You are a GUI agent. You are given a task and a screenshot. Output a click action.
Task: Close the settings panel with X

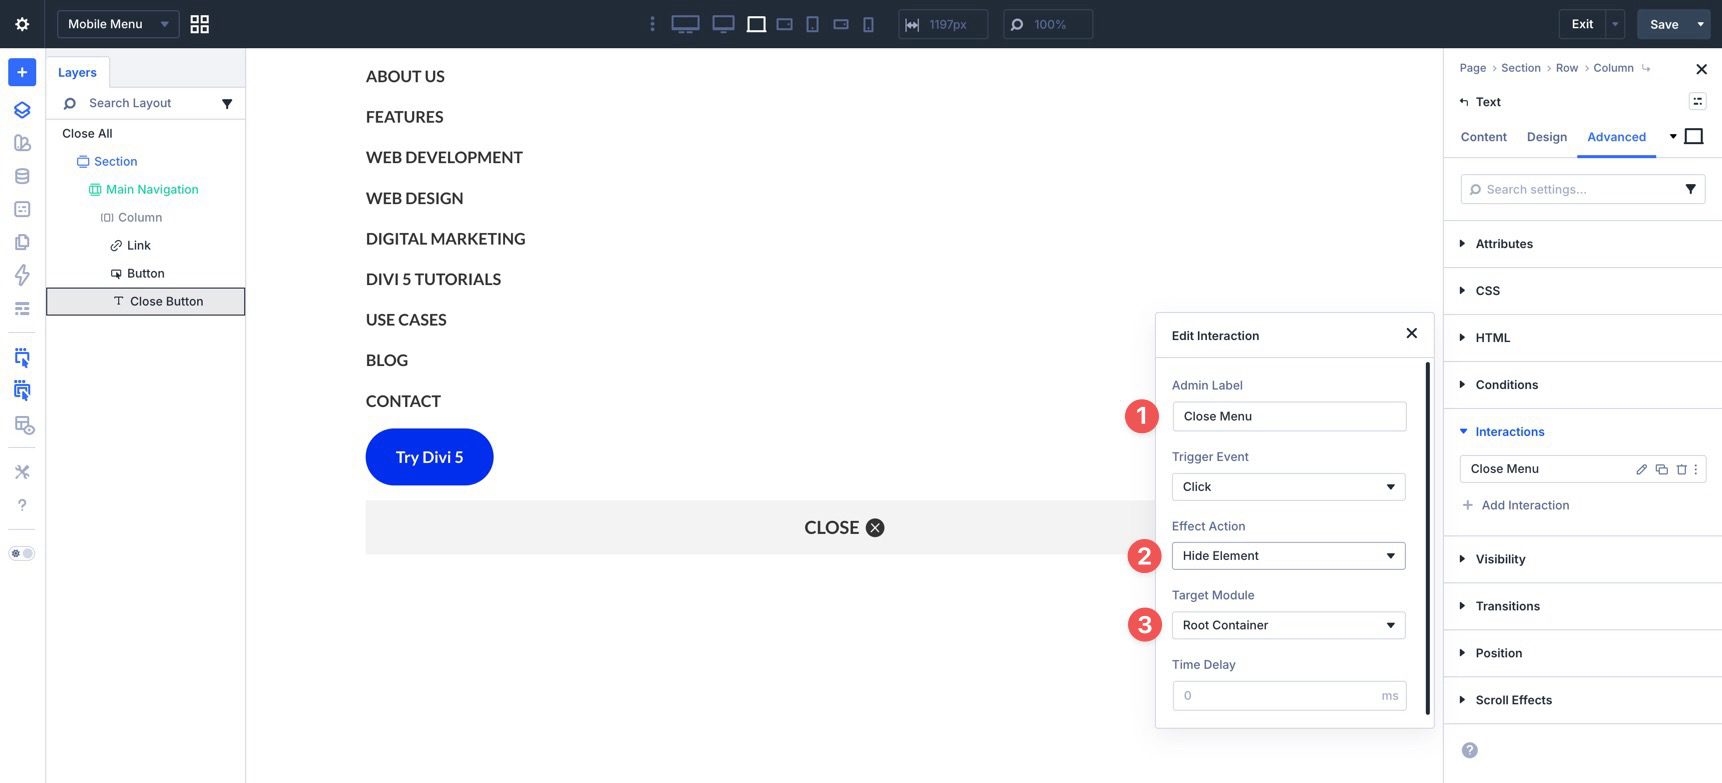click(x=1701, y=69)
